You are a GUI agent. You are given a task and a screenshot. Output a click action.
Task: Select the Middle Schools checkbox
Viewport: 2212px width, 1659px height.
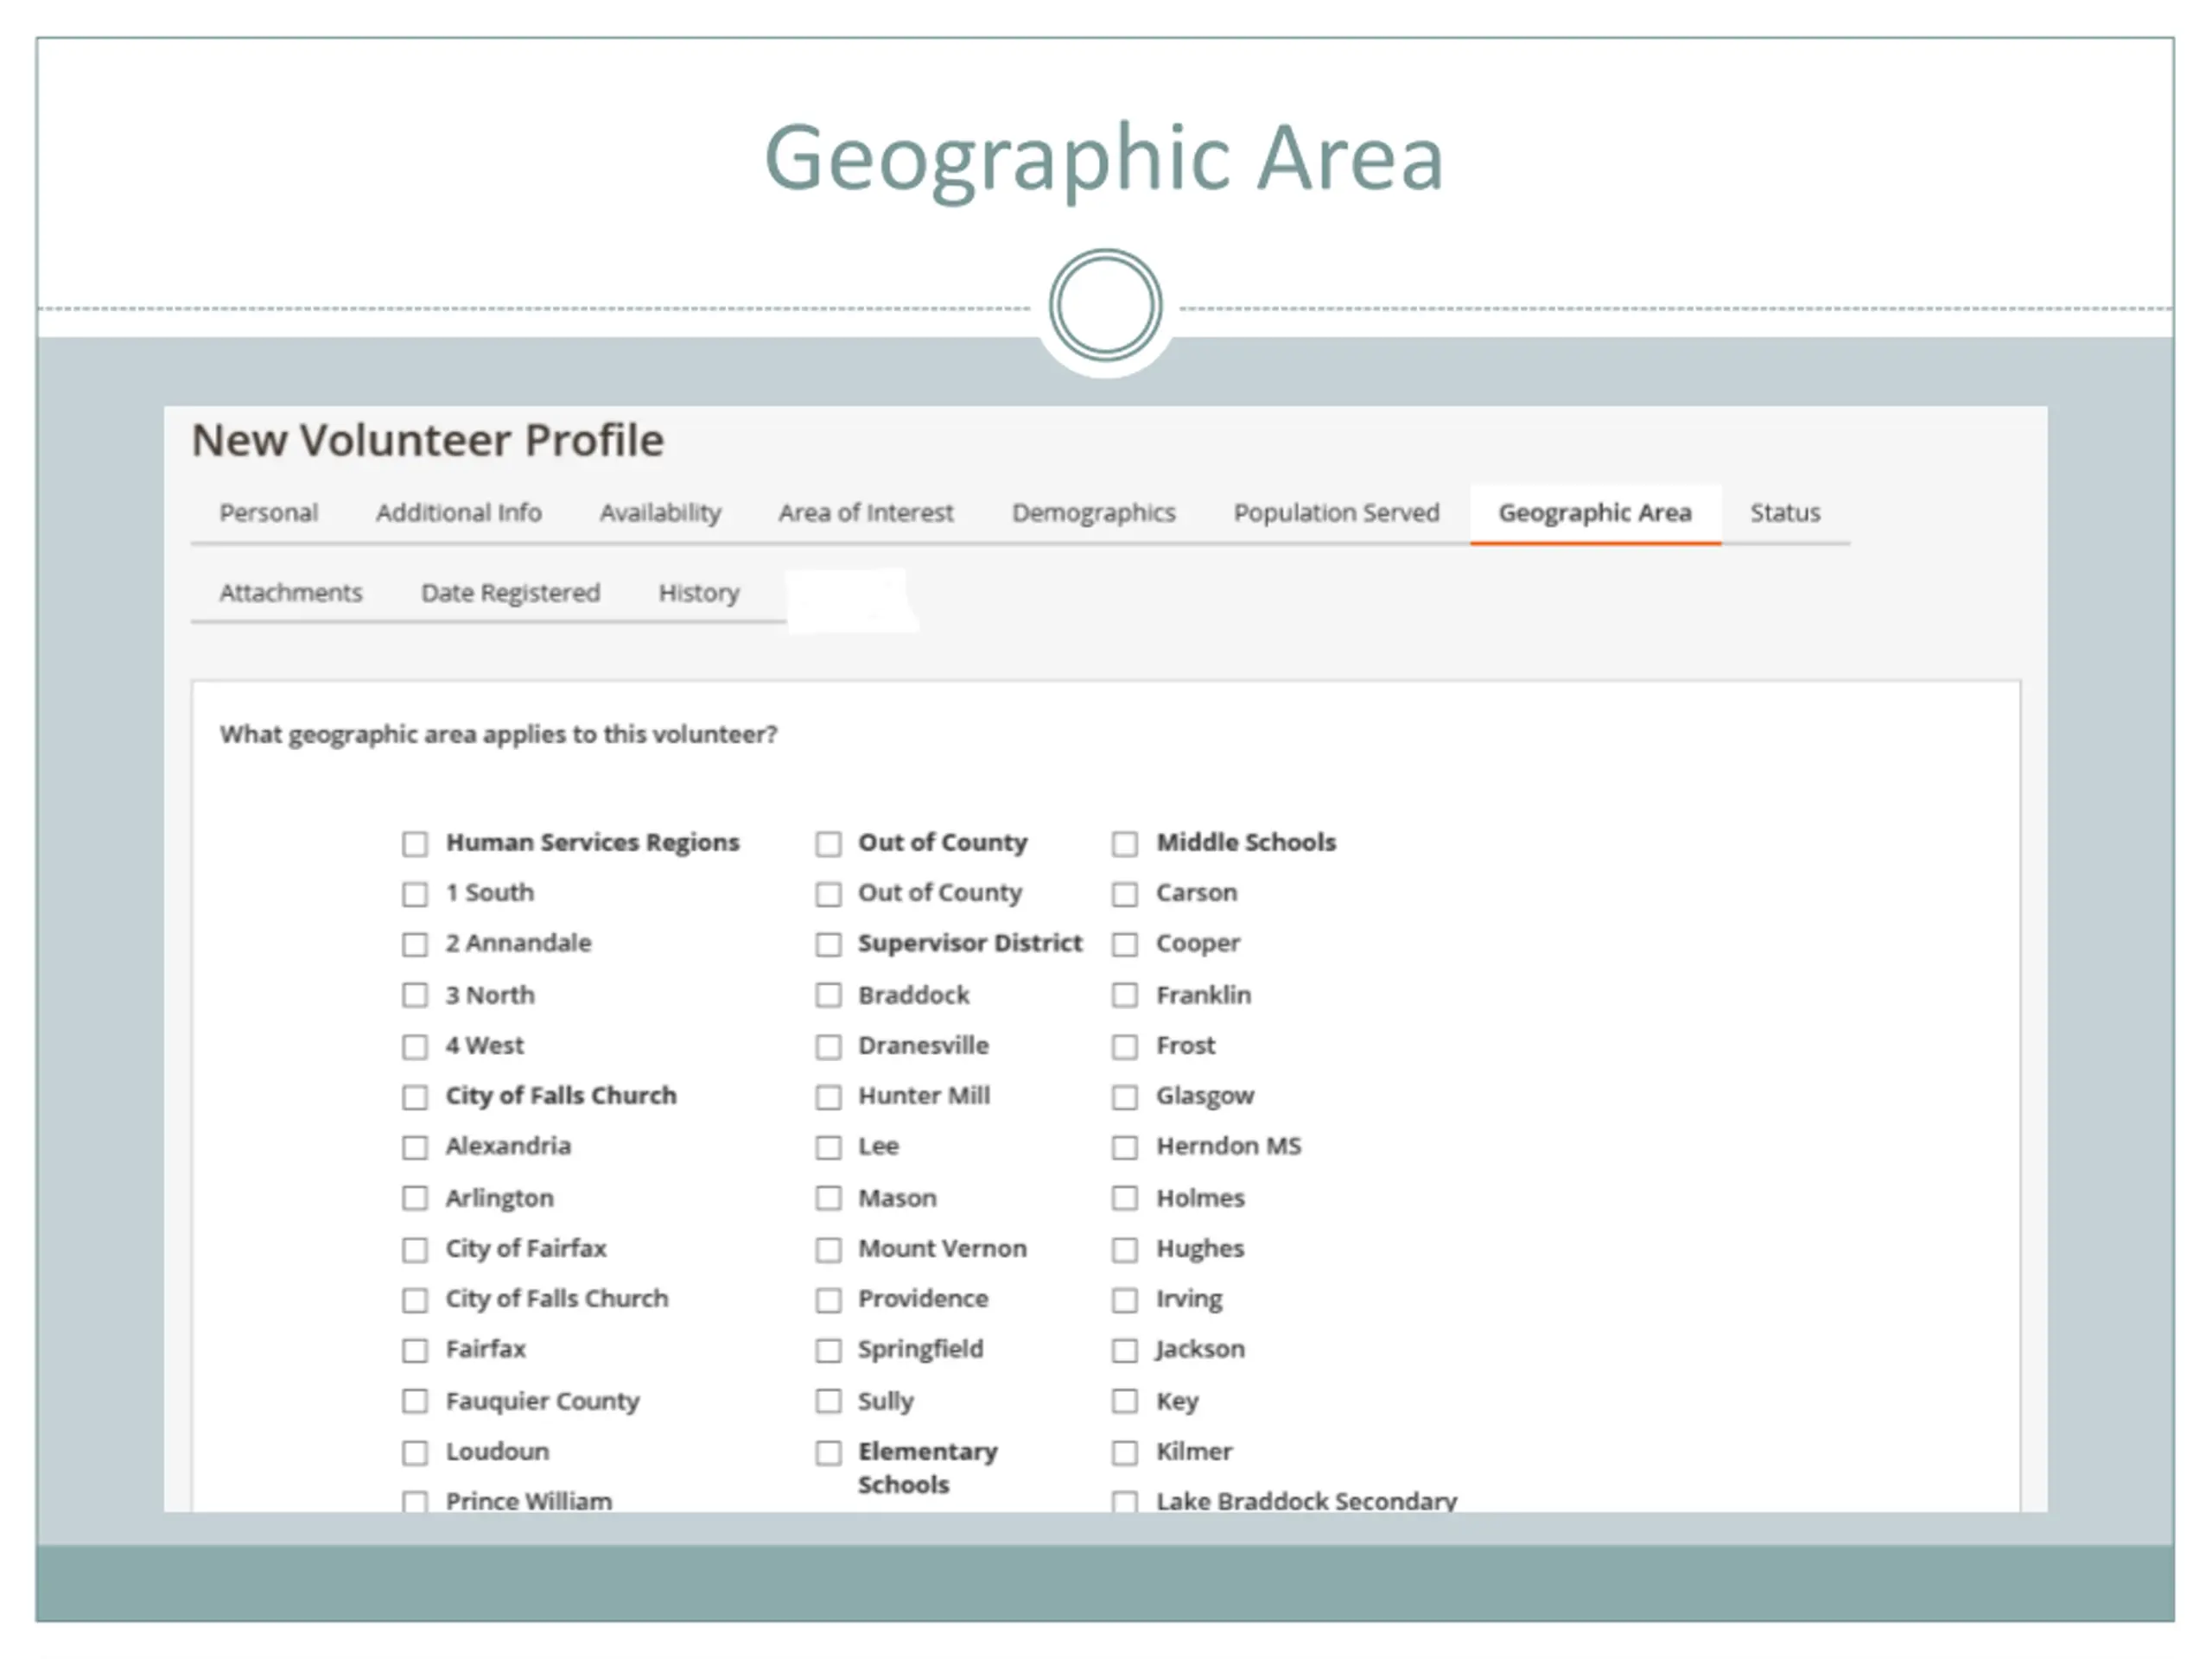click(x=1125, y=844)
